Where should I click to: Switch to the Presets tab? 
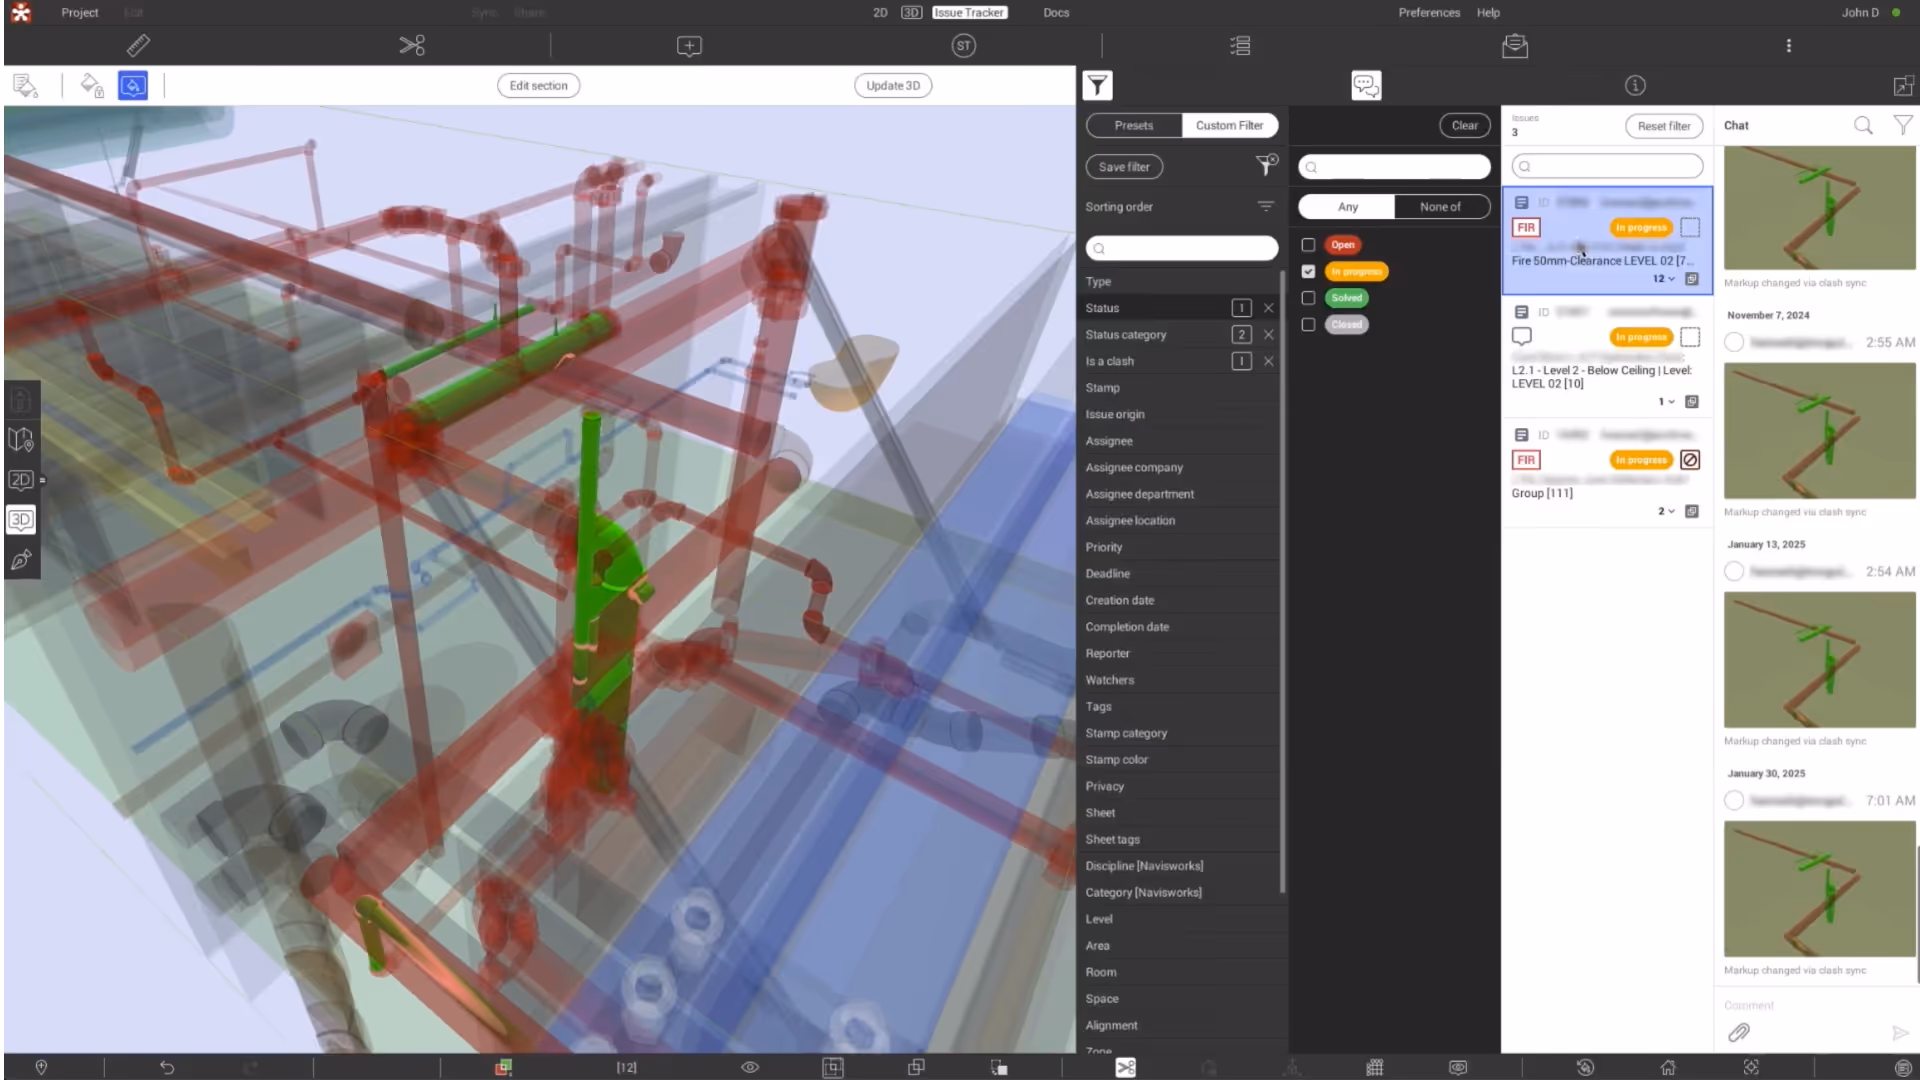[x=1134, y=126]
